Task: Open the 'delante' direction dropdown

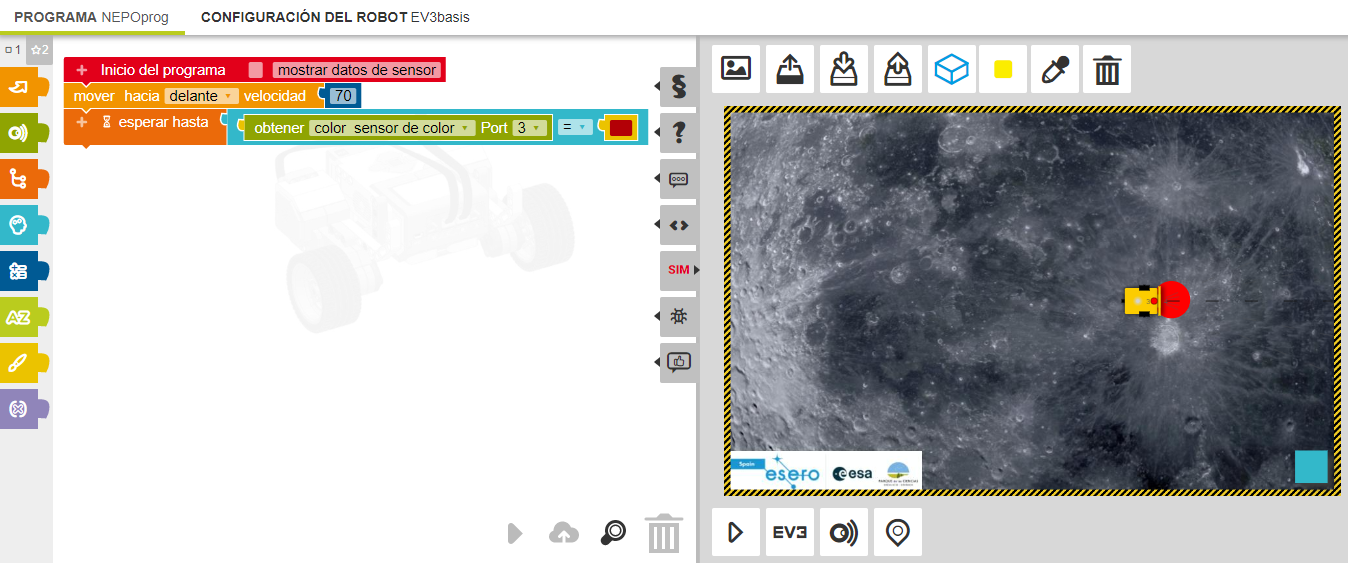Action: [201, 96]
